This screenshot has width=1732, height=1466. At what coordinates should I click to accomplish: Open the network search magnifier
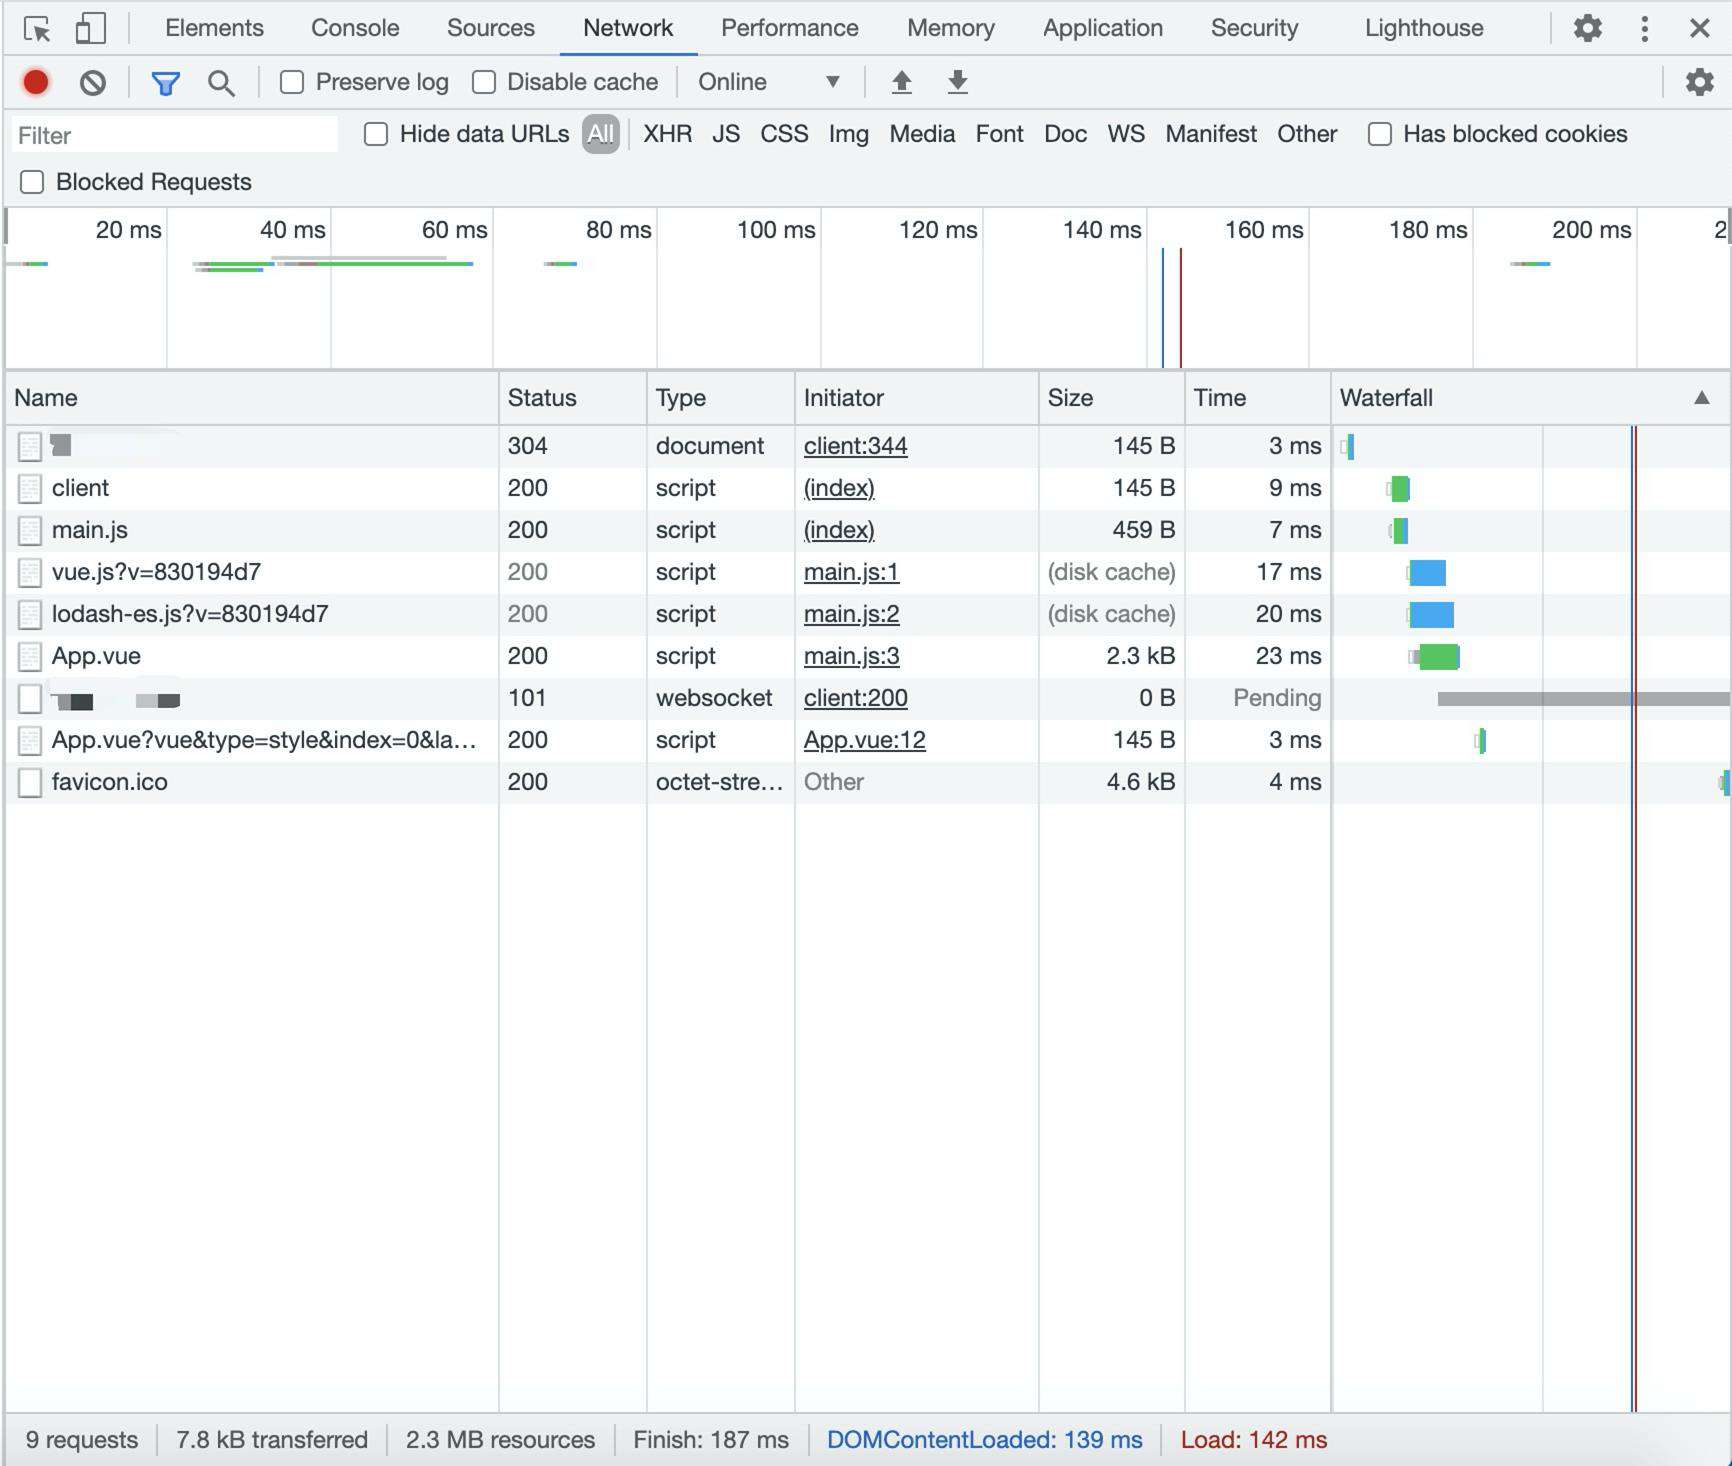221,82
